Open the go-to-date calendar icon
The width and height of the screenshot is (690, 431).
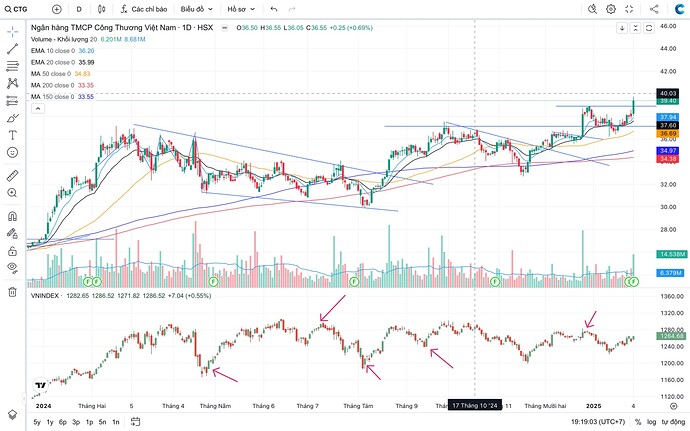[x=133, y=422]
